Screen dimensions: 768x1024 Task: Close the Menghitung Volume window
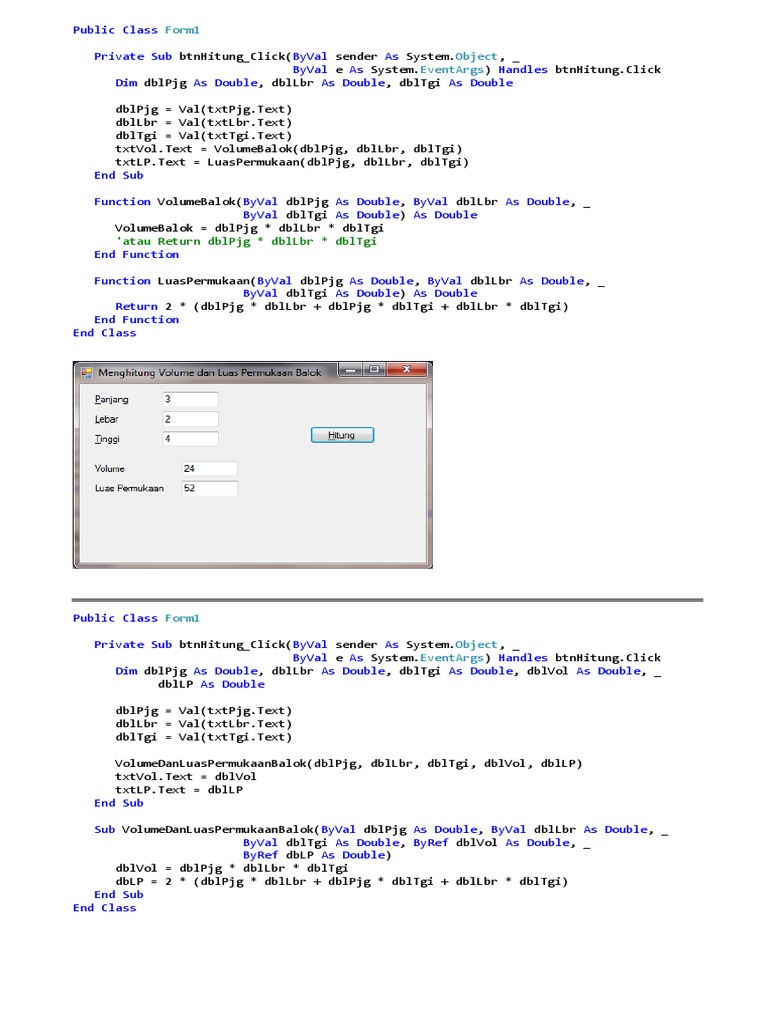tap(407, 370)
